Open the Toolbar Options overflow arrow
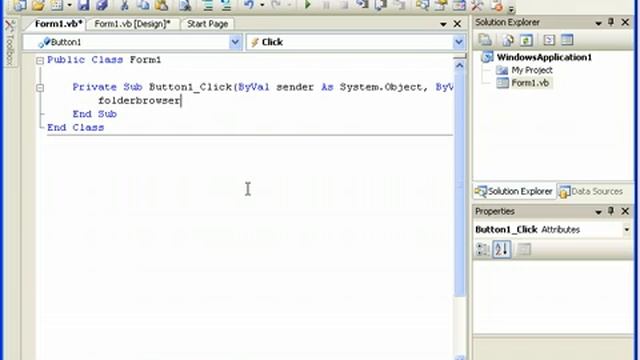 tap(511, 8)
